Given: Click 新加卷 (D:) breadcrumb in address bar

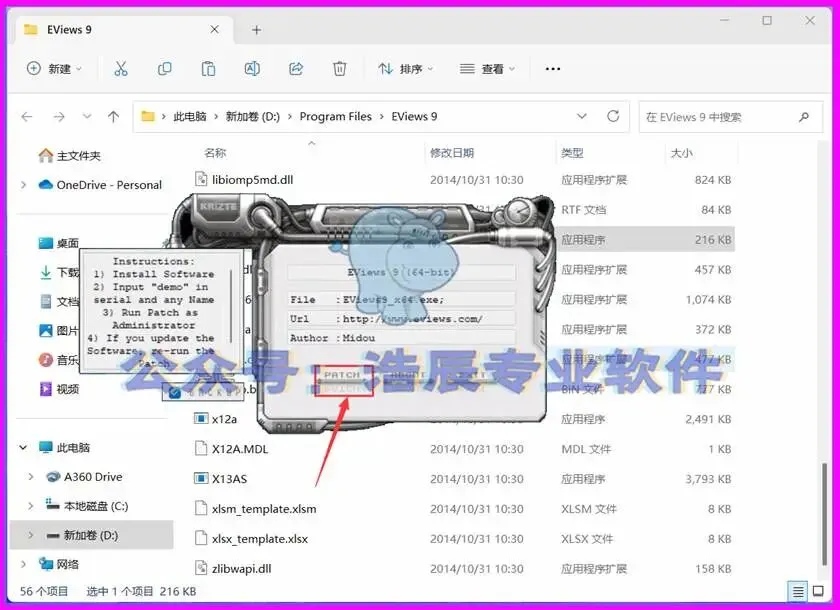Looking at the screenshot, I should pyautogui.click(x=252, y=117).
